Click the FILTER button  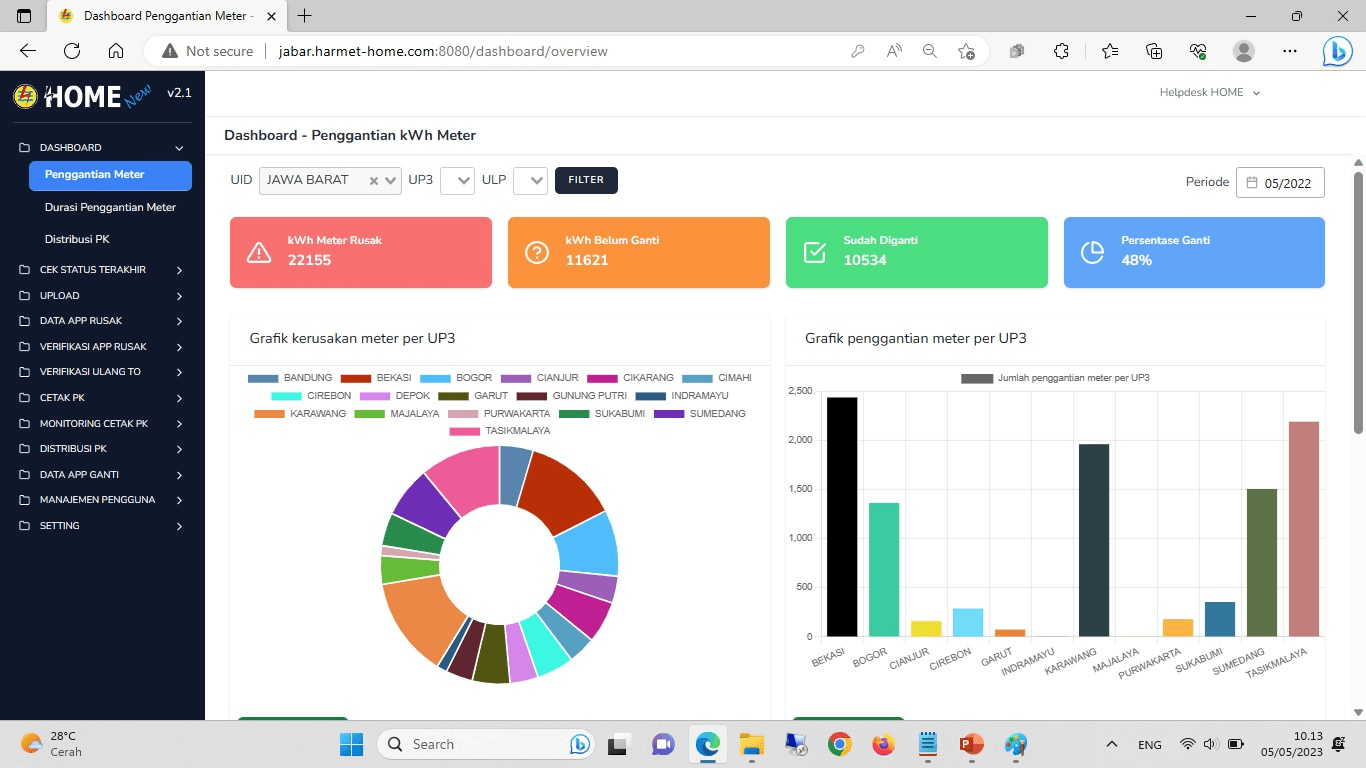(x=586, y=180)
